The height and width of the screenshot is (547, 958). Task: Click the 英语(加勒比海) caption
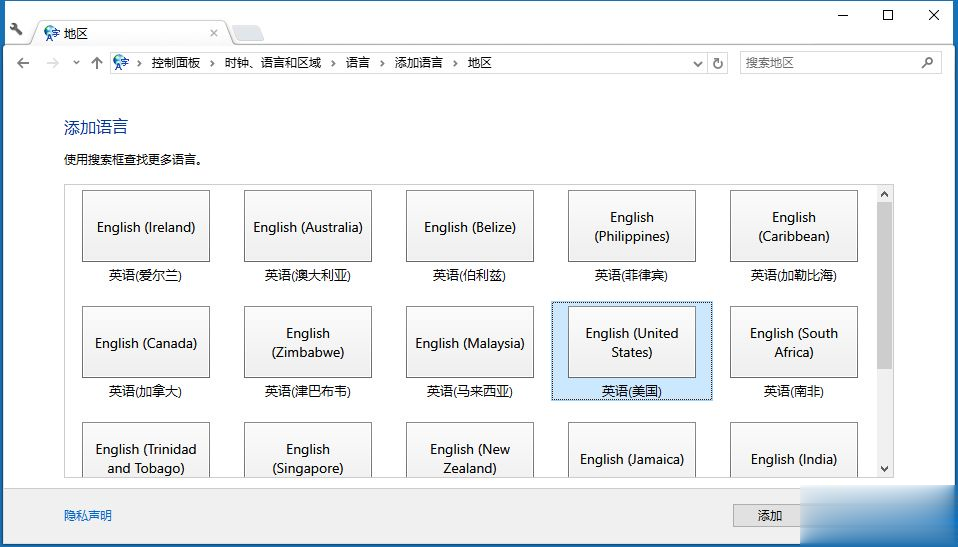click(794, 276)
